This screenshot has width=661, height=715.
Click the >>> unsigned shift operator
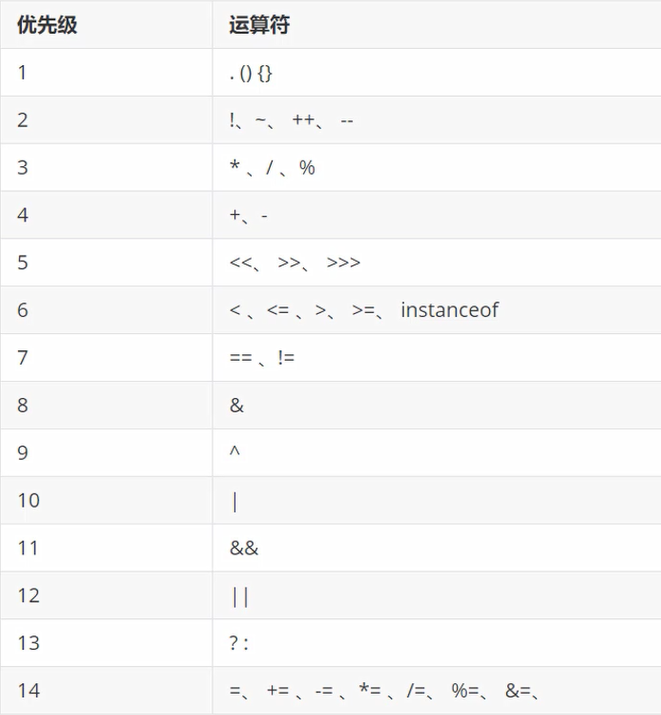343,263
